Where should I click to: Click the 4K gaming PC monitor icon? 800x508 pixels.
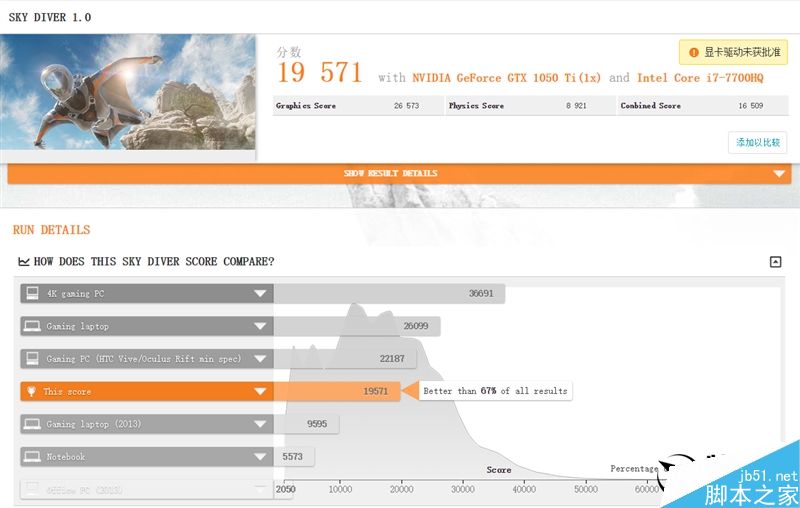pyautogui.click(x=33, y=293)
